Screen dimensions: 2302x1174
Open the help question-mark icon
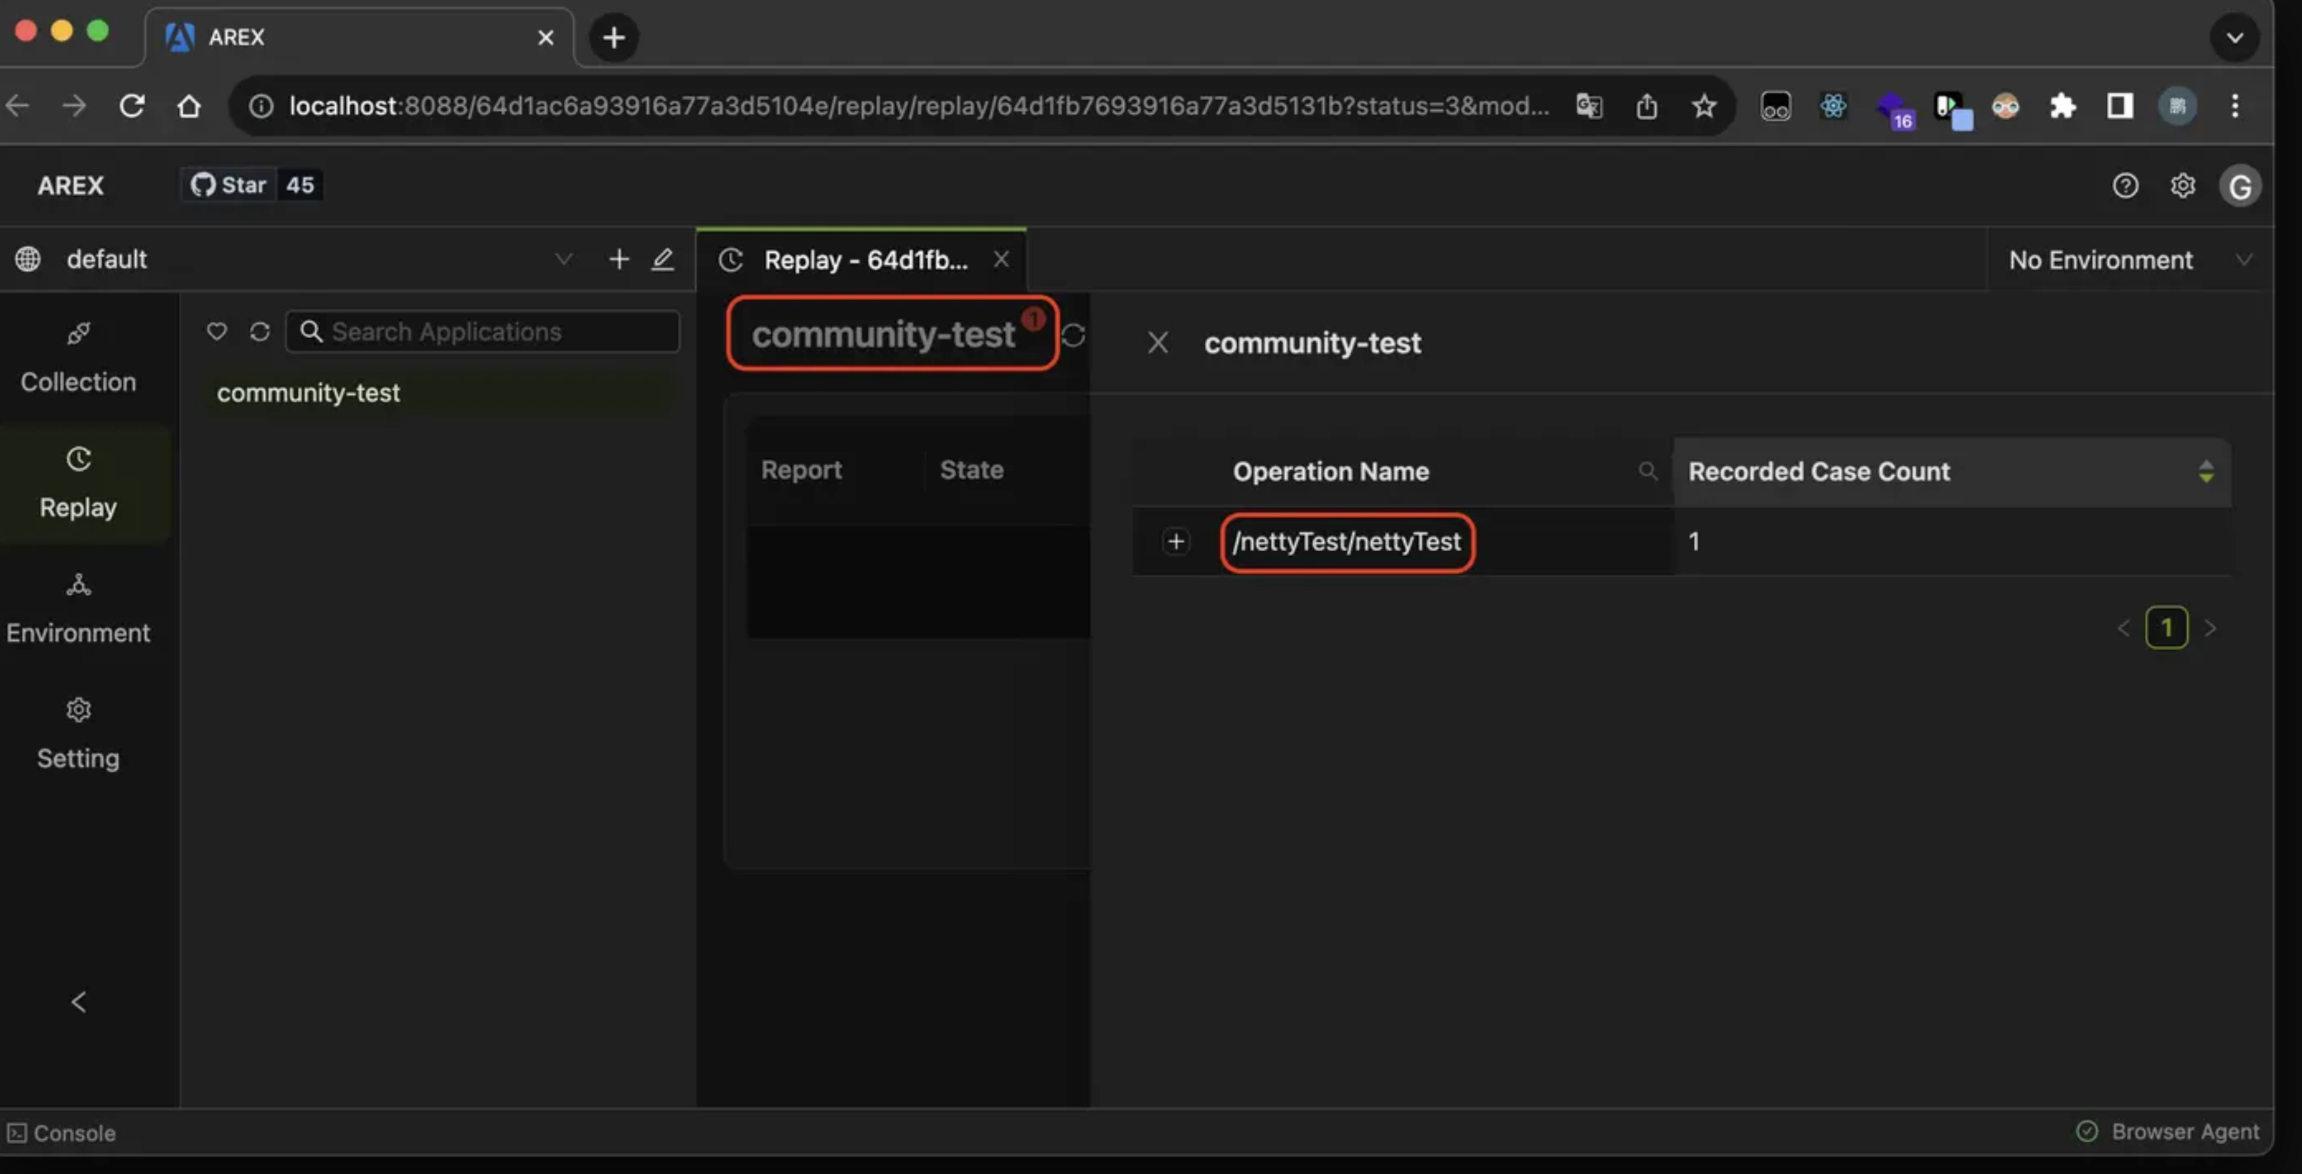coord(2125,186)
